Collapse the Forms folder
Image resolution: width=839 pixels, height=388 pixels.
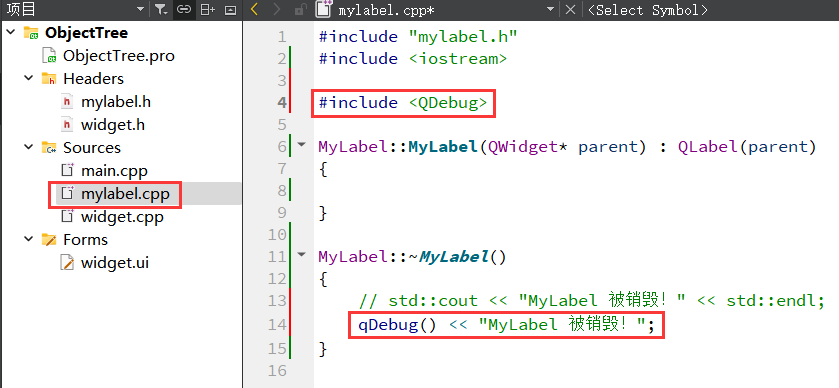pos(28,239)
